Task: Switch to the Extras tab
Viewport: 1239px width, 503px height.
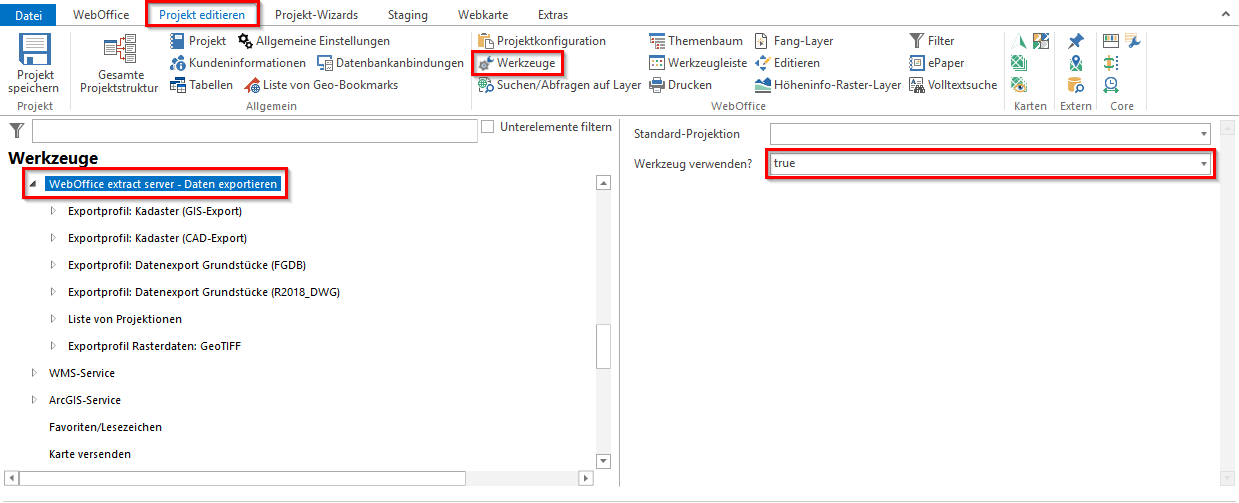Action: (552, 15)
